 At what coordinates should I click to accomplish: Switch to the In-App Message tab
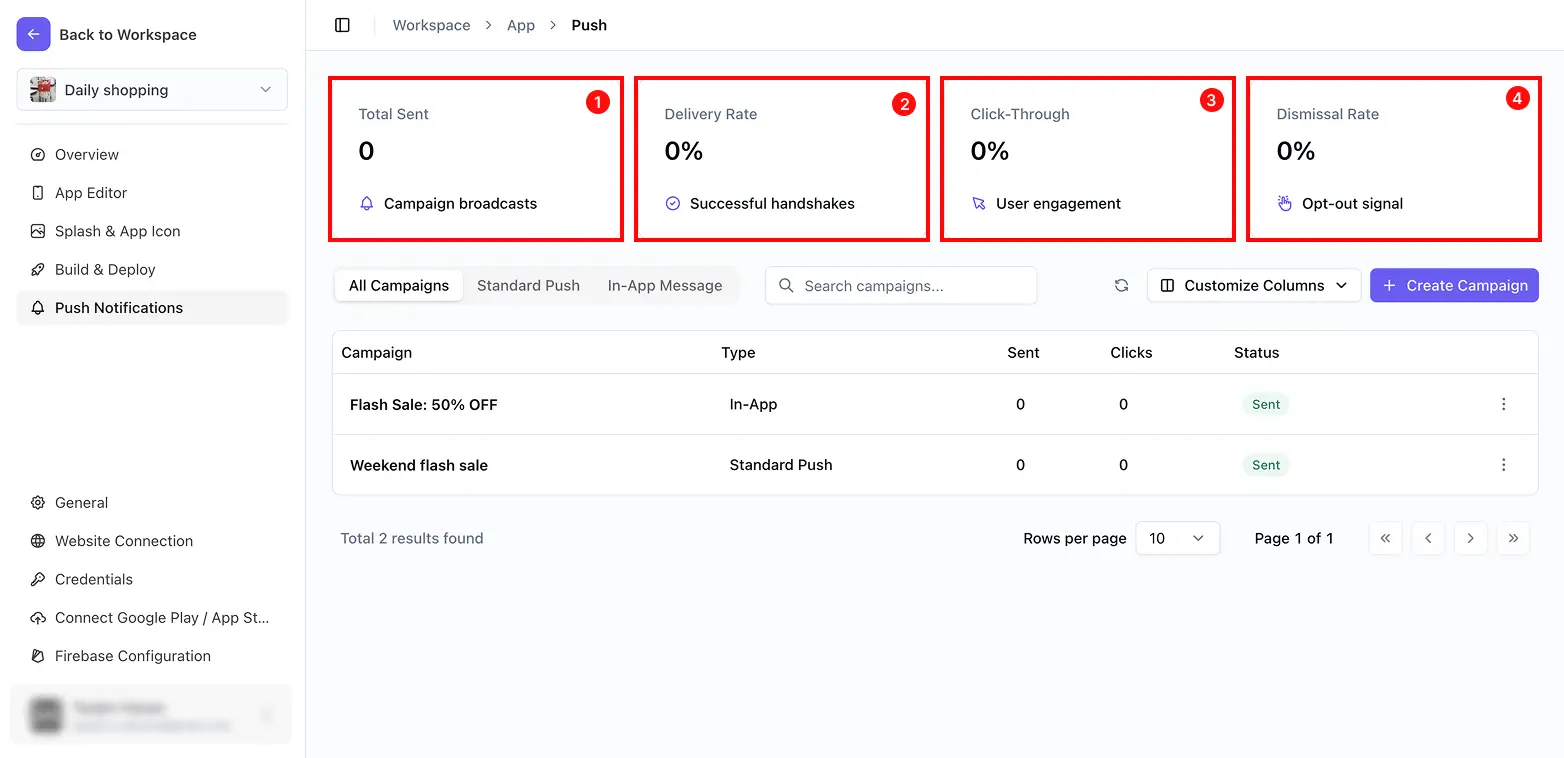pyautogui.click(x=665, y=286)
